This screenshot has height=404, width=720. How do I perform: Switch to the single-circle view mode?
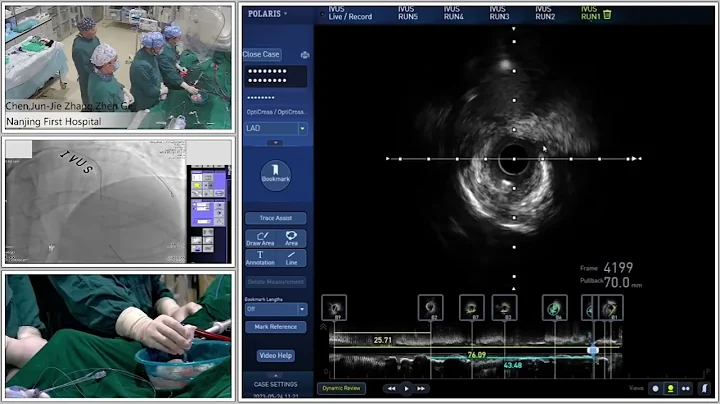(655, 388)
